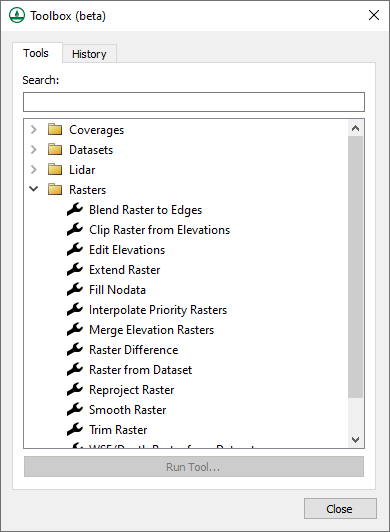Image resolution: width=390 pixels, height=532 pixels.
Task: Switch to the History tab
Action: (x=89, y=54)
